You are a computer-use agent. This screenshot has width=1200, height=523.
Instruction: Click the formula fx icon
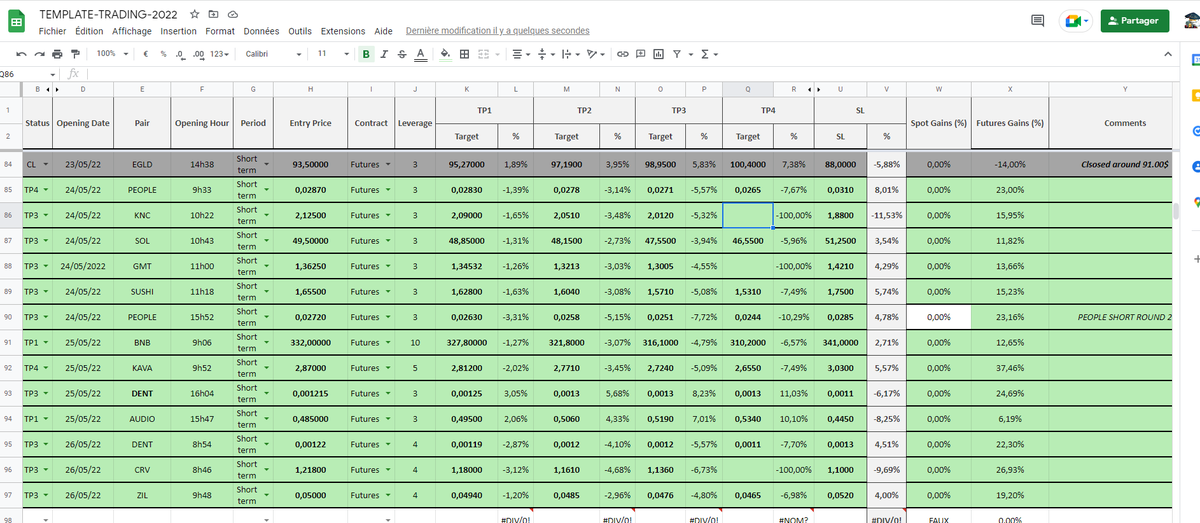(x=73, y=74)
